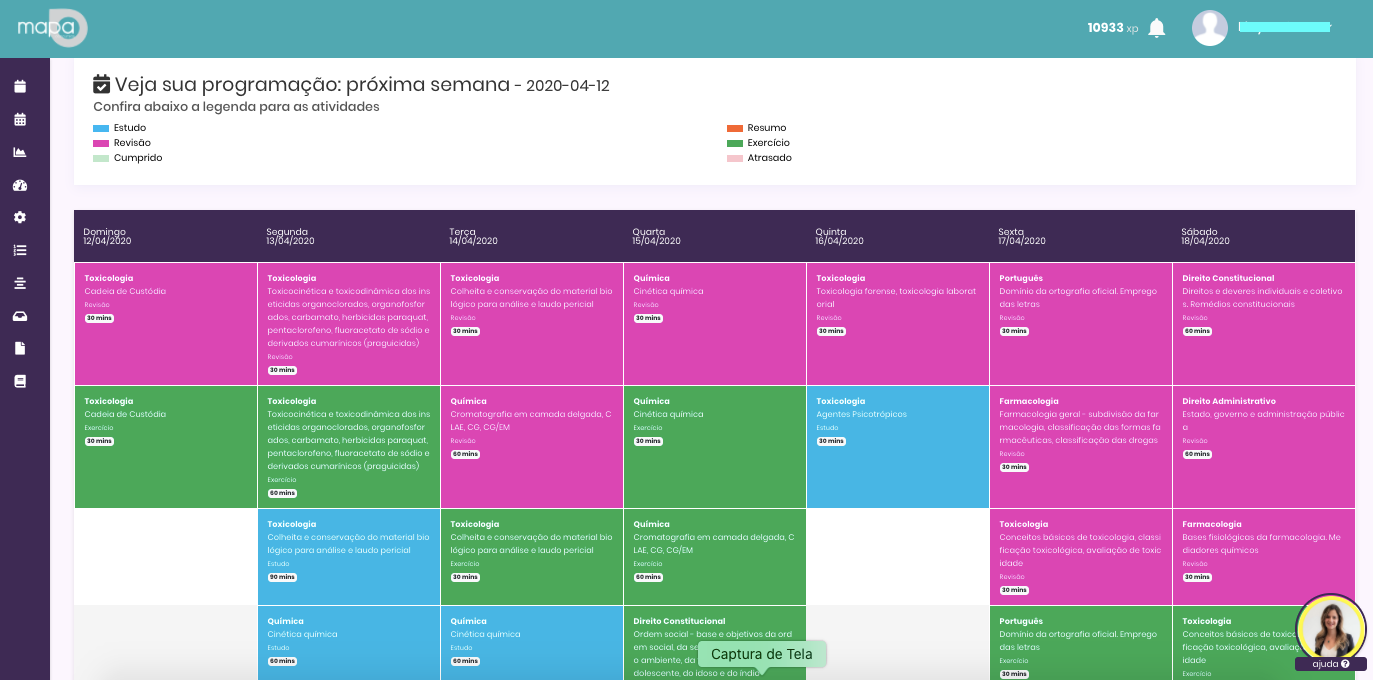Viewport: 1373px width, 680px height.
Task: Click the numbered list icon in sidebar
Action: tap(20, 250)
